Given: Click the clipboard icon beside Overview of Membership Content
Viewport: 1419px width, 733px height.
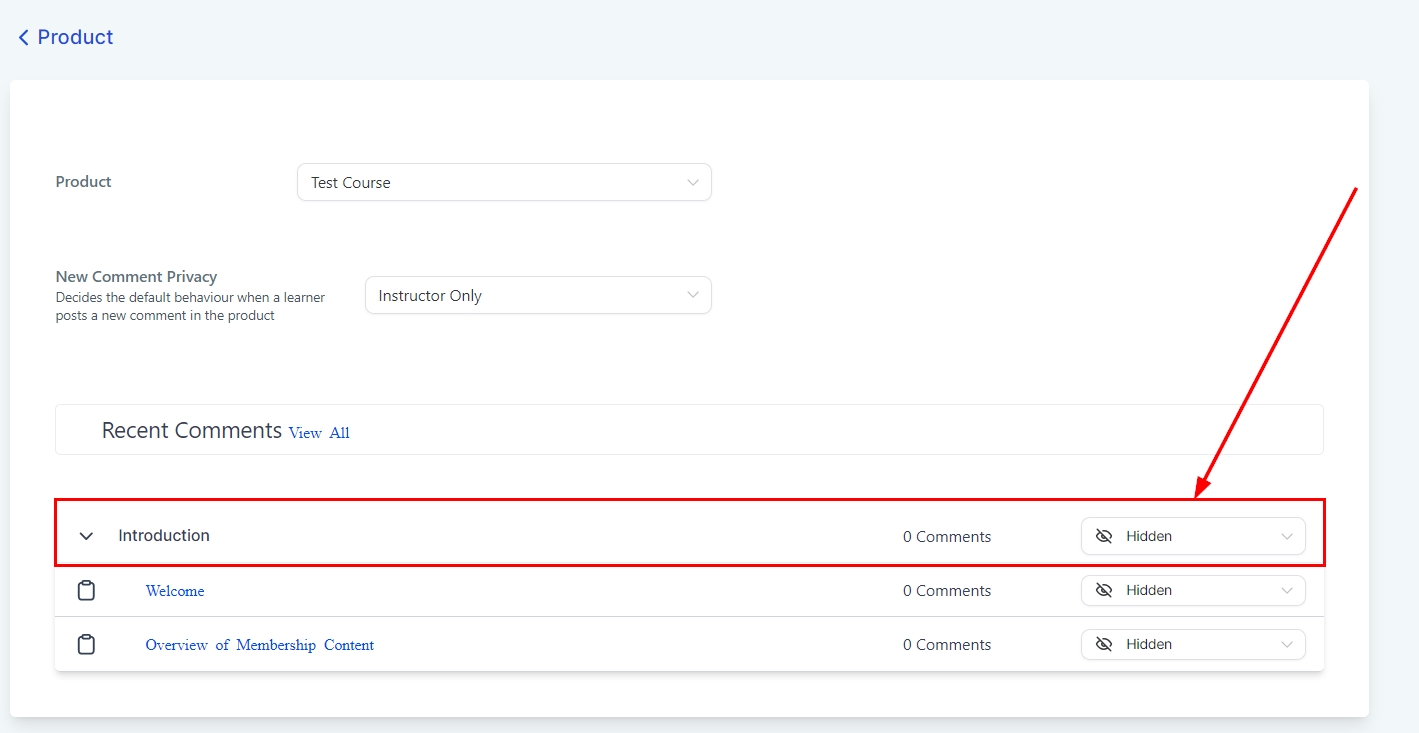Looking at the screenshot, I should (x=87, y=645).
